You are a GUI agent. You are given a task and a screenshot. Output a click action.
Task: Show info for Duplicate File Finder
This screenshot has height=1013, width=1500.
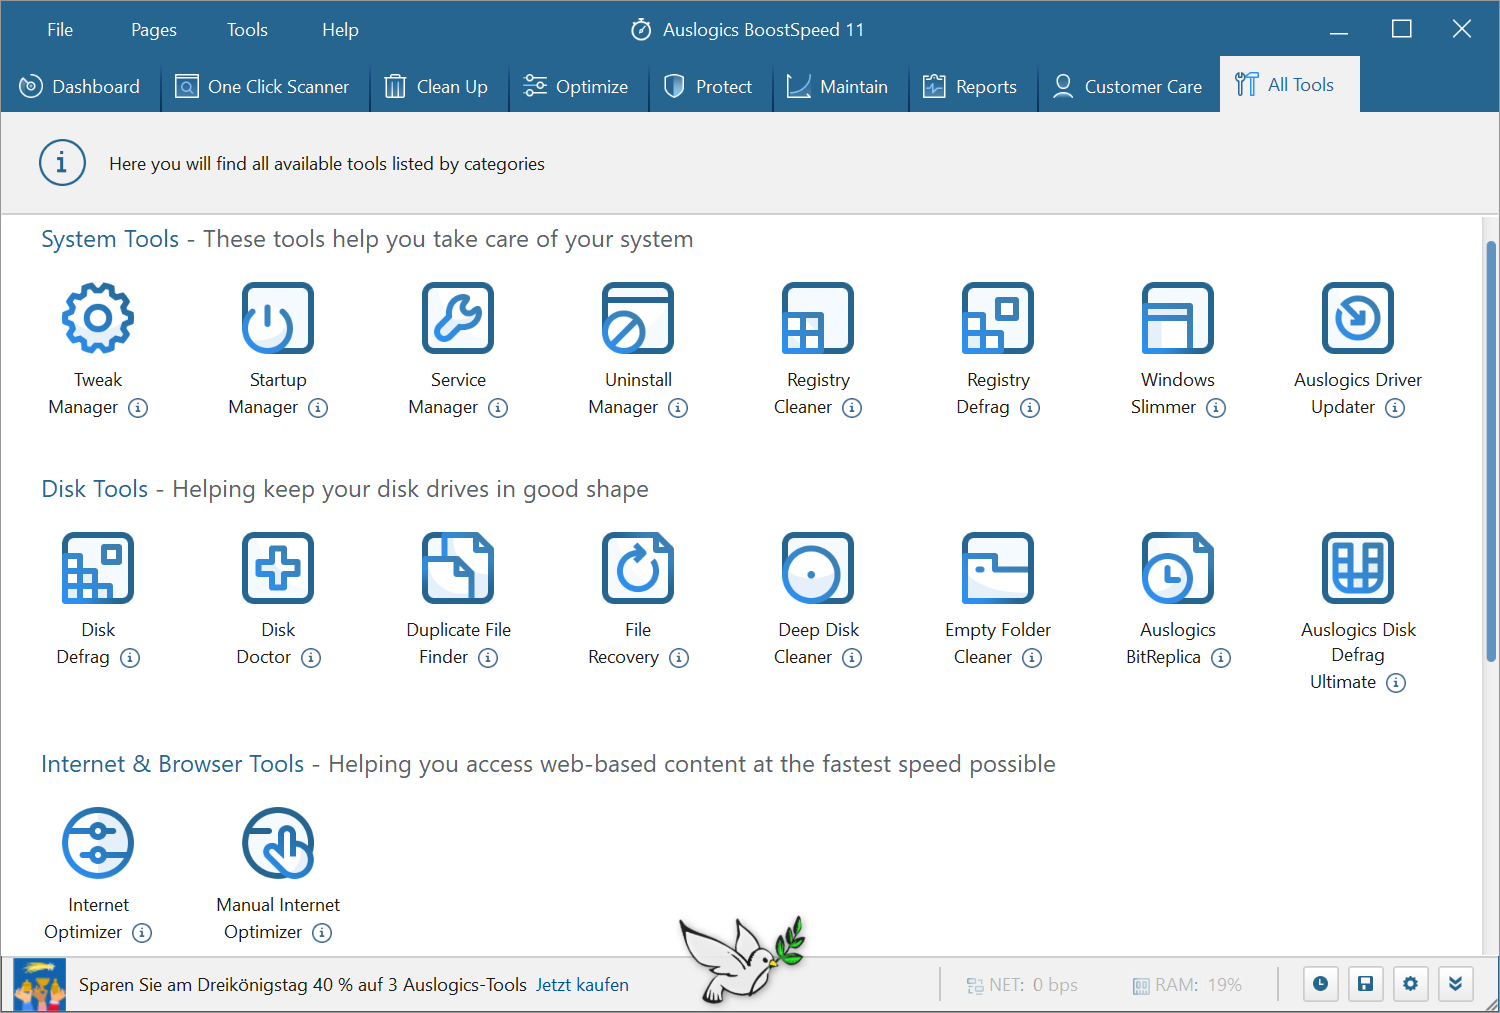488,658
